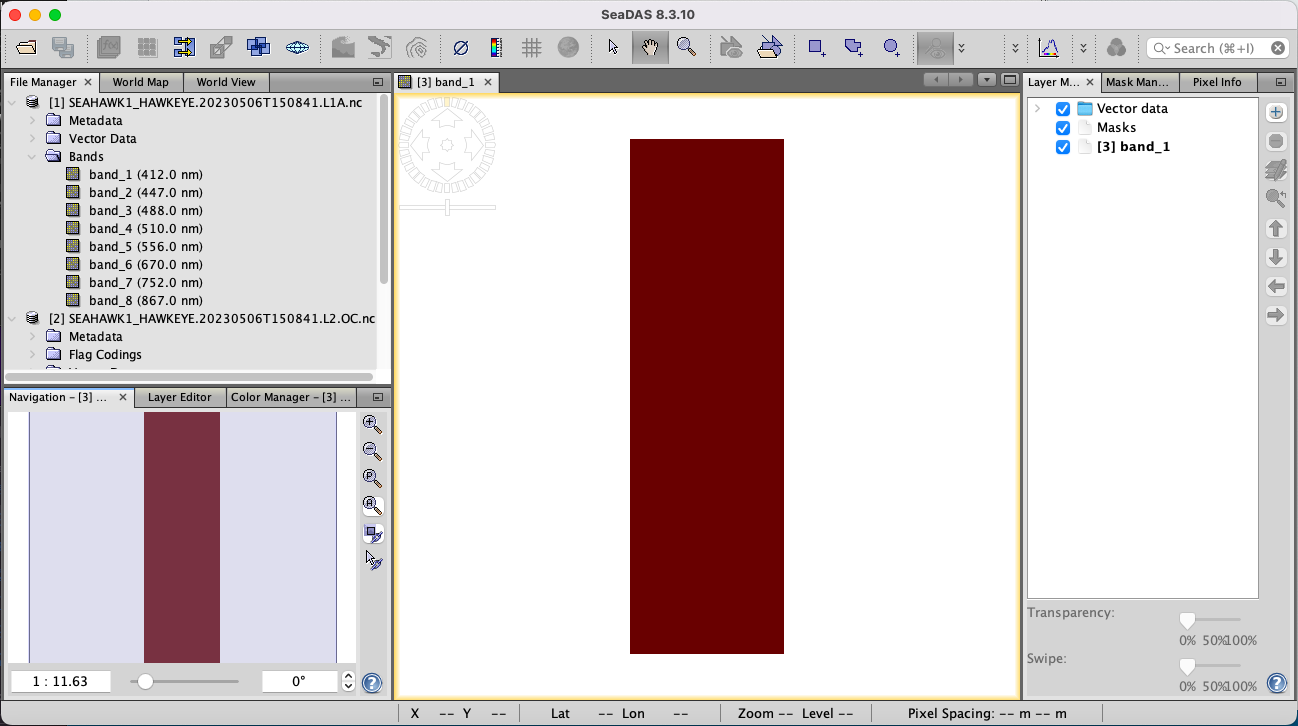
Task: Click the overlapping blue squares collocation icon
Action: coord(259,47)
